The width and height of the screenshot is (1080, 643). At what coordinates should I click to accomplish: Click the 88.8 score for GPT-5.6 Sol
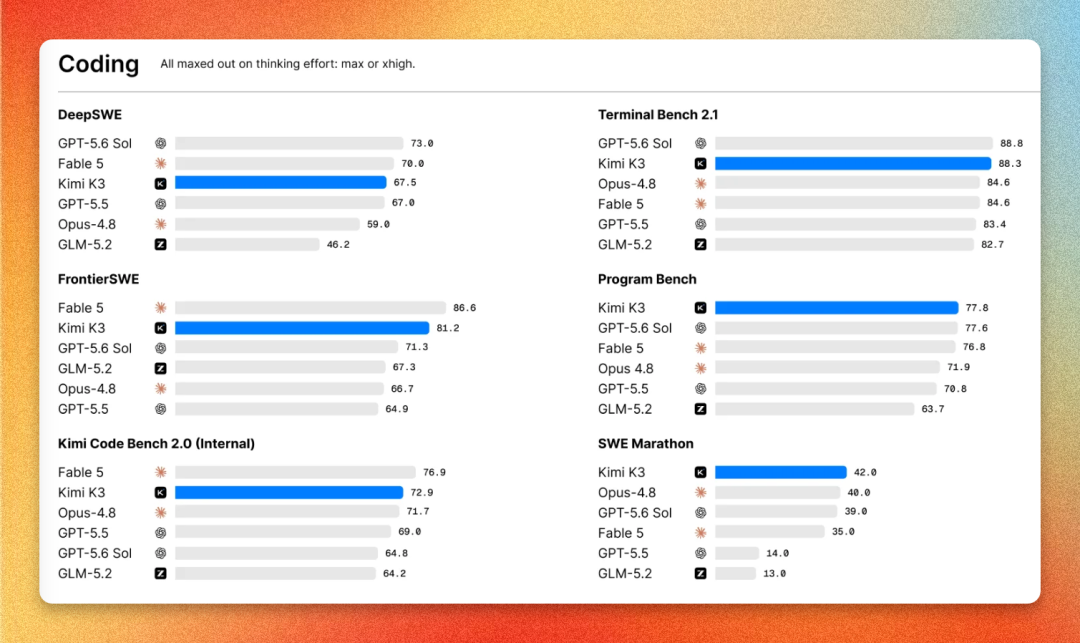[1011, 143]
